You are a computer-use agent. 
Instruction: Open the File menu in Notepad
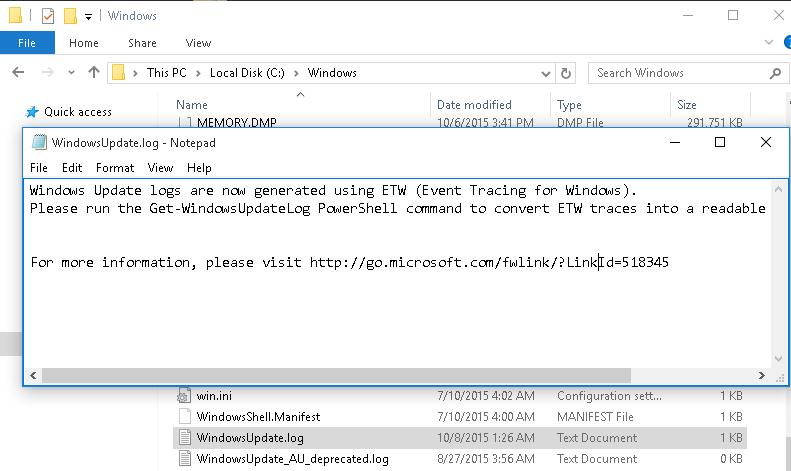point(39,168)
